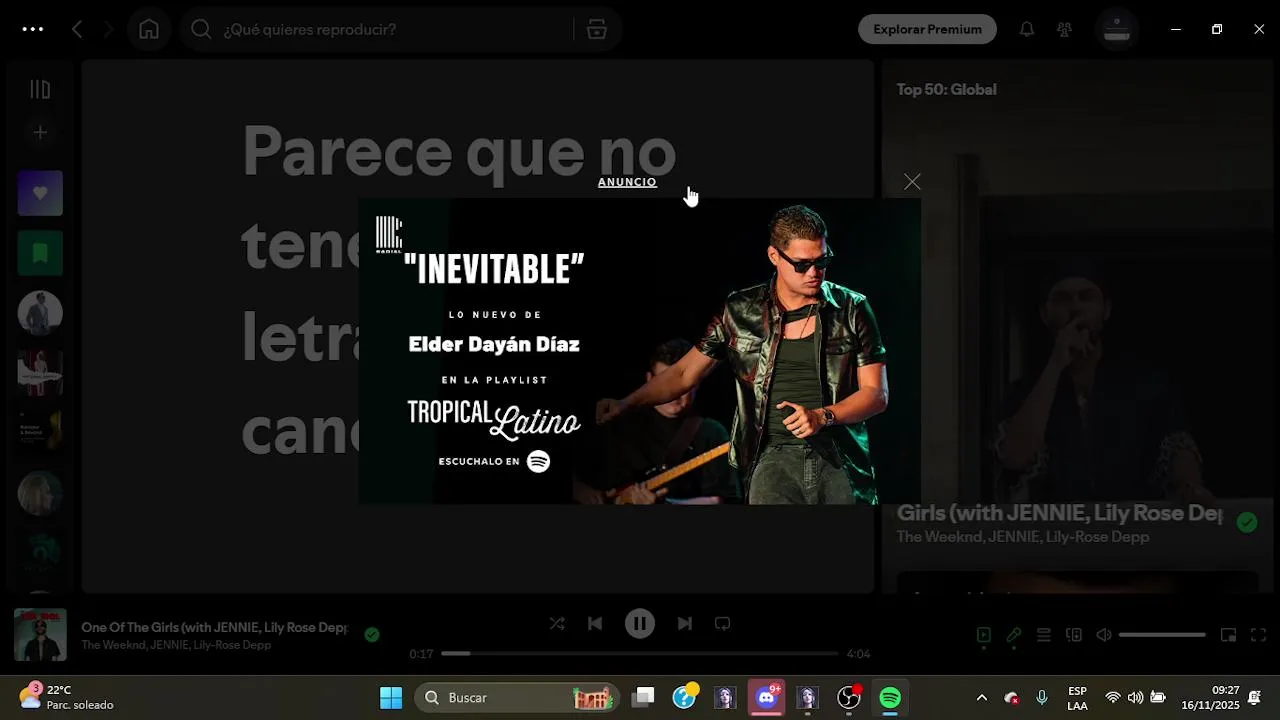
Task: Toggle repeat mode
Action: [722, 624]
